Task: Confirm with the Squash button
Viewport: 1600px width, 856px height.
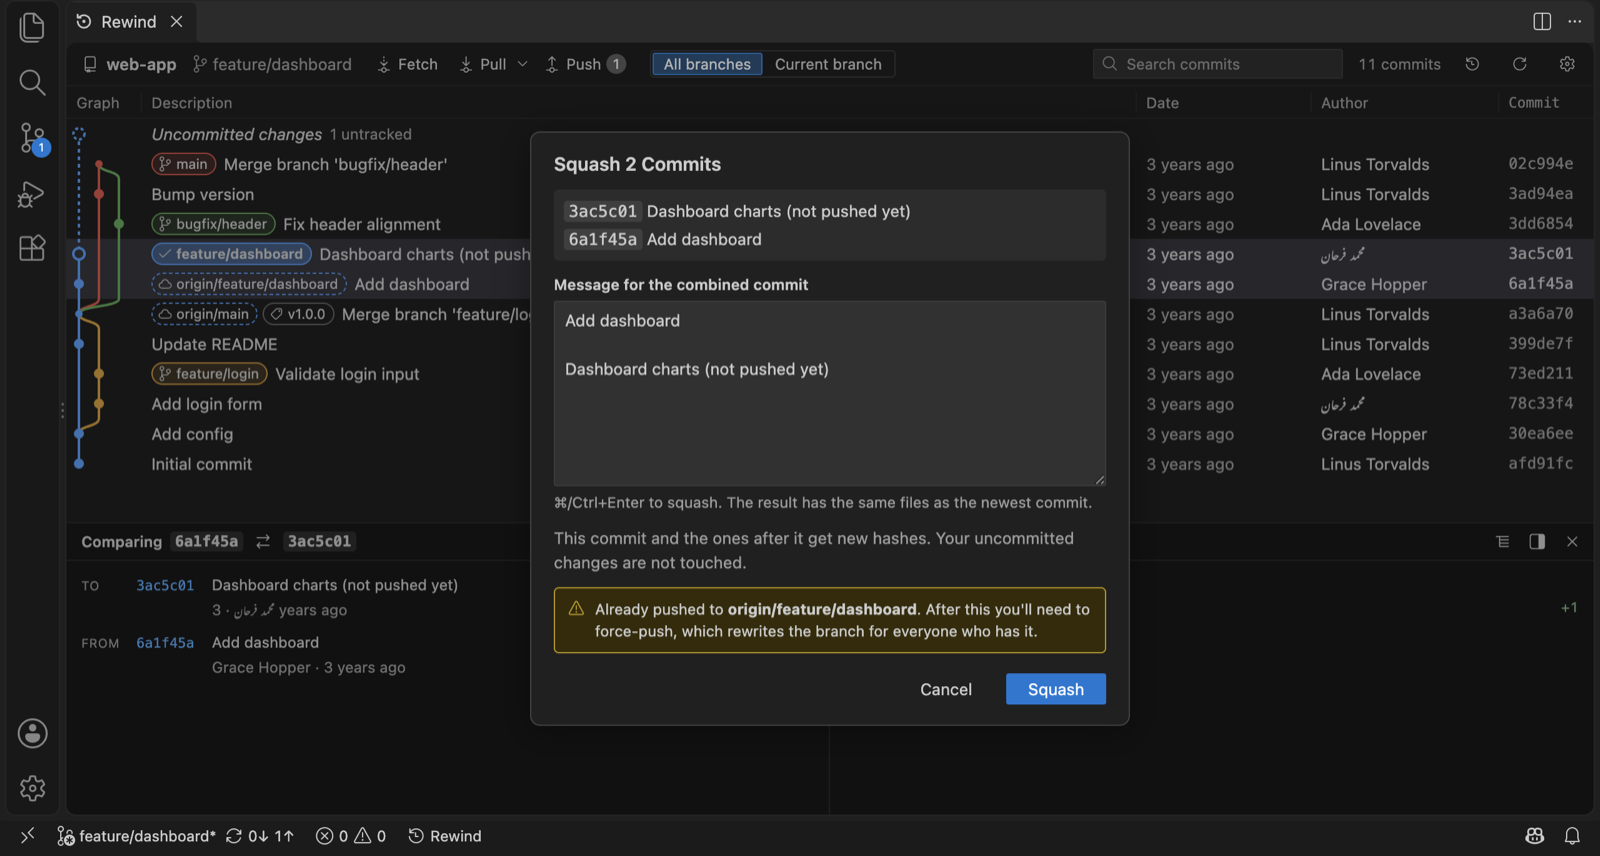Action: pos(1055,689)
